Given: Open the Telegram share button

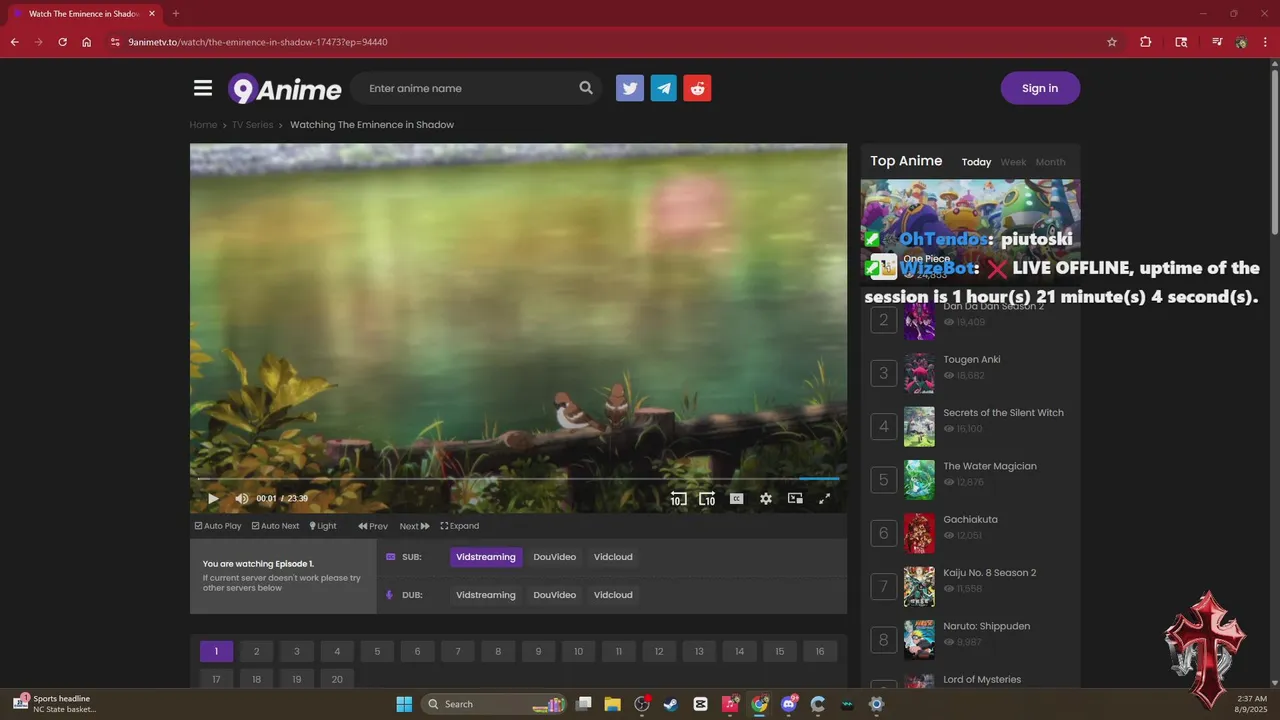Looking at the screenshot, I should pos(664,88).
